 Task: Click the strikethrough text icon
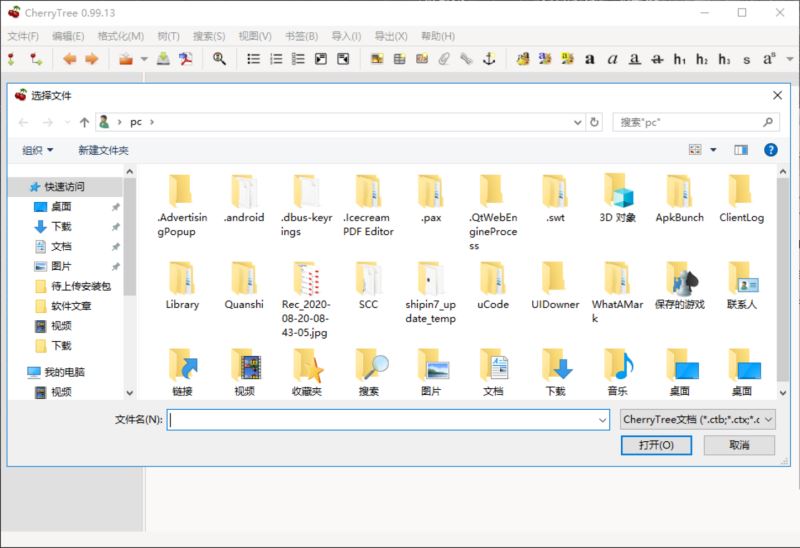657,59
